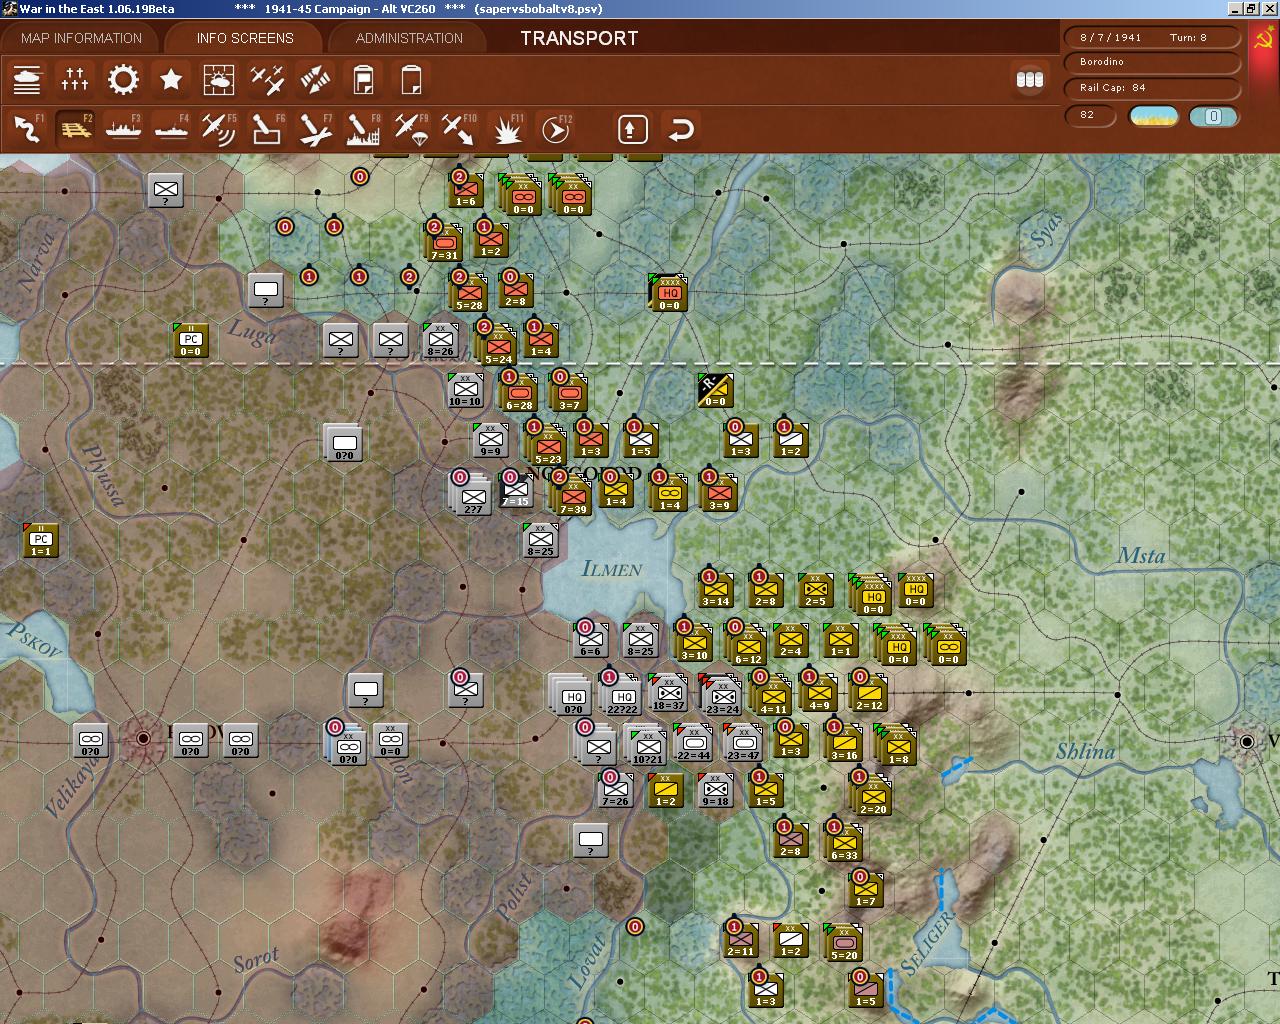Click the Borodino name field

point(1152,62)
